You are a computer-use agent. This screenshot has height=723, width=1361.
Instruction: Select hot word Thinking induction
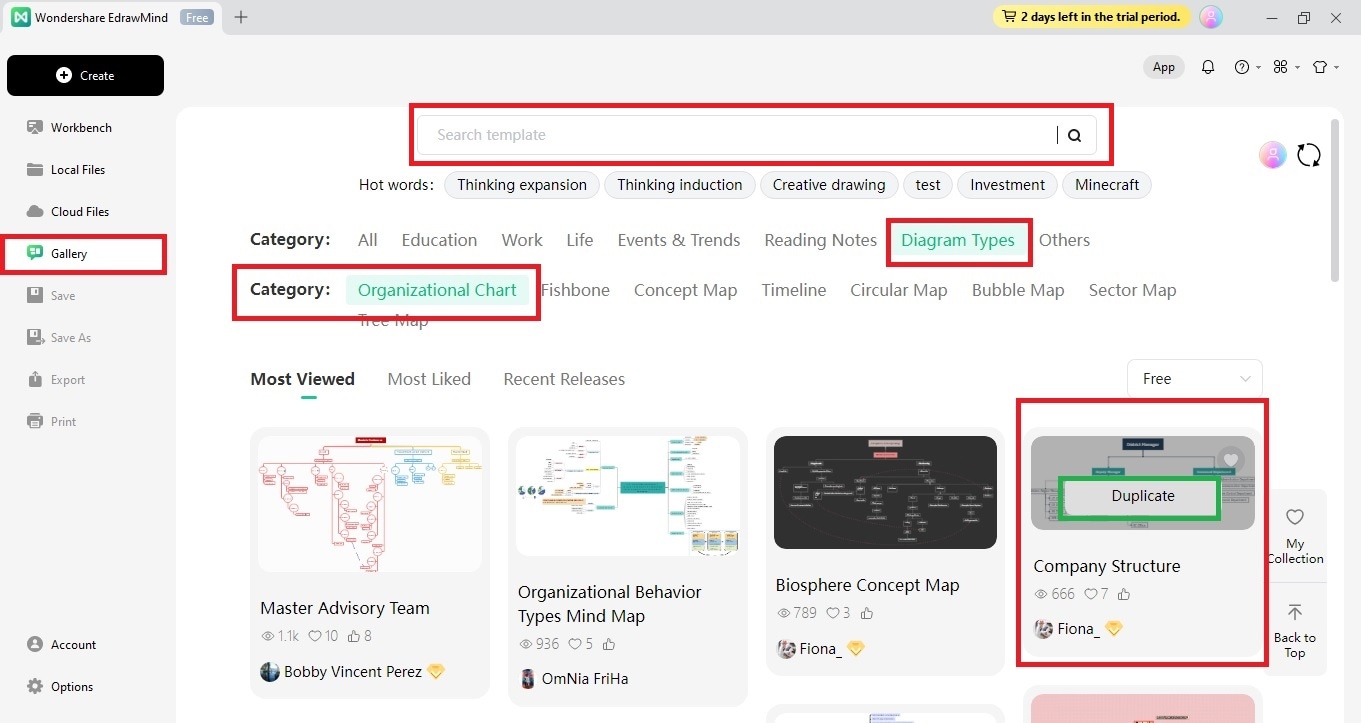pyautogui.click(x=680, y=185)
